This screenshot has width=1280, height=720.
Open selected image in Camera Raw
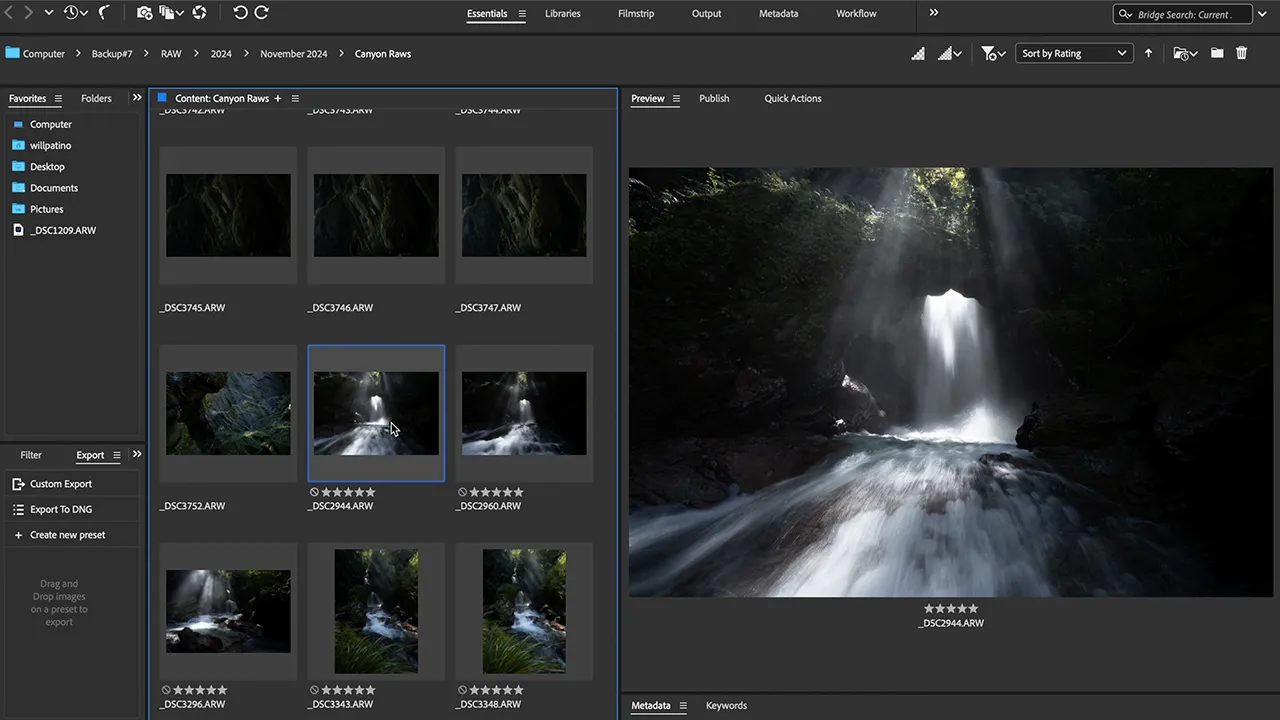click(x=199, y=13)
